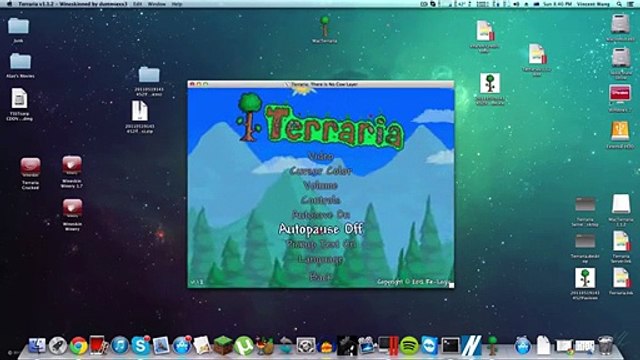The width and height of the screenshot is (640, 360).
Task: Launch Minecraft grass block icon in dock
Action: 223,346
